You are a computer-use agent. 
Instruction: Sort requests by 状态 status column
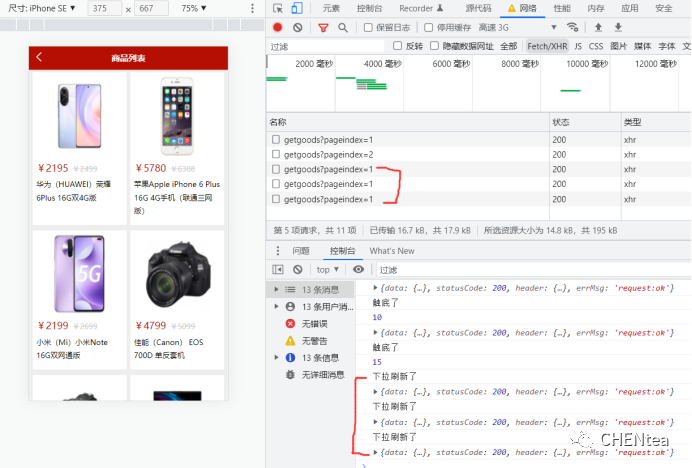tap(585, 122)
